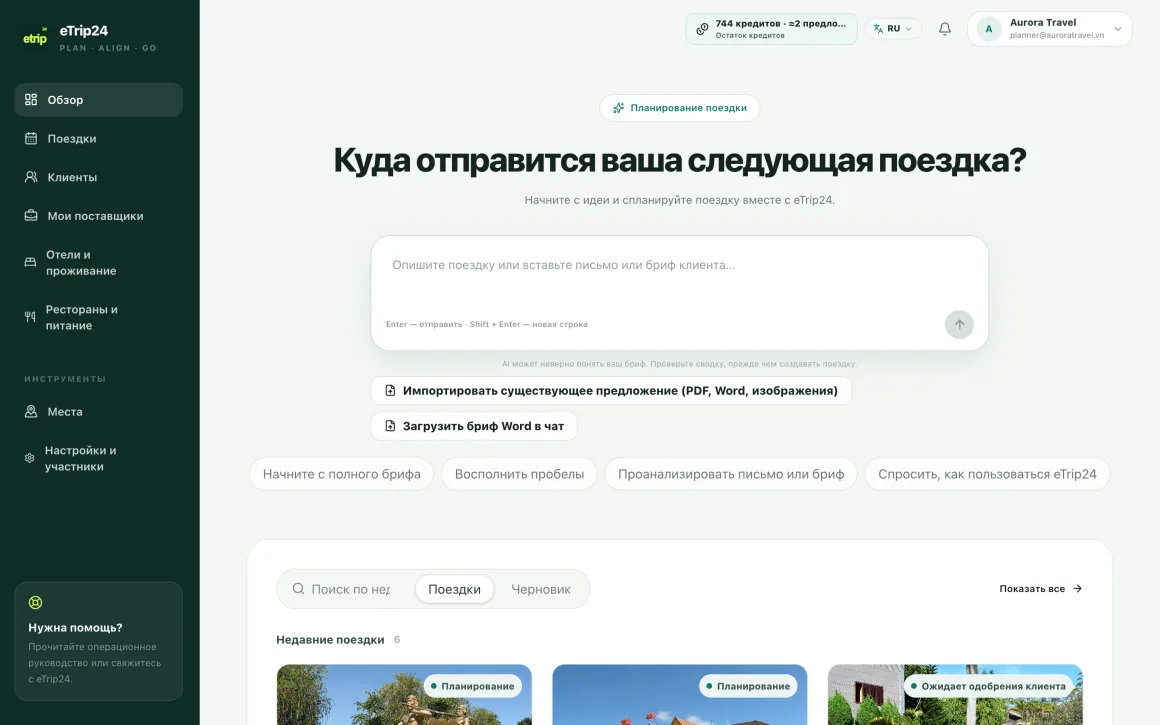Click Показать все link
This screenshot has height=725, width=1160.
coord(1040,589)
